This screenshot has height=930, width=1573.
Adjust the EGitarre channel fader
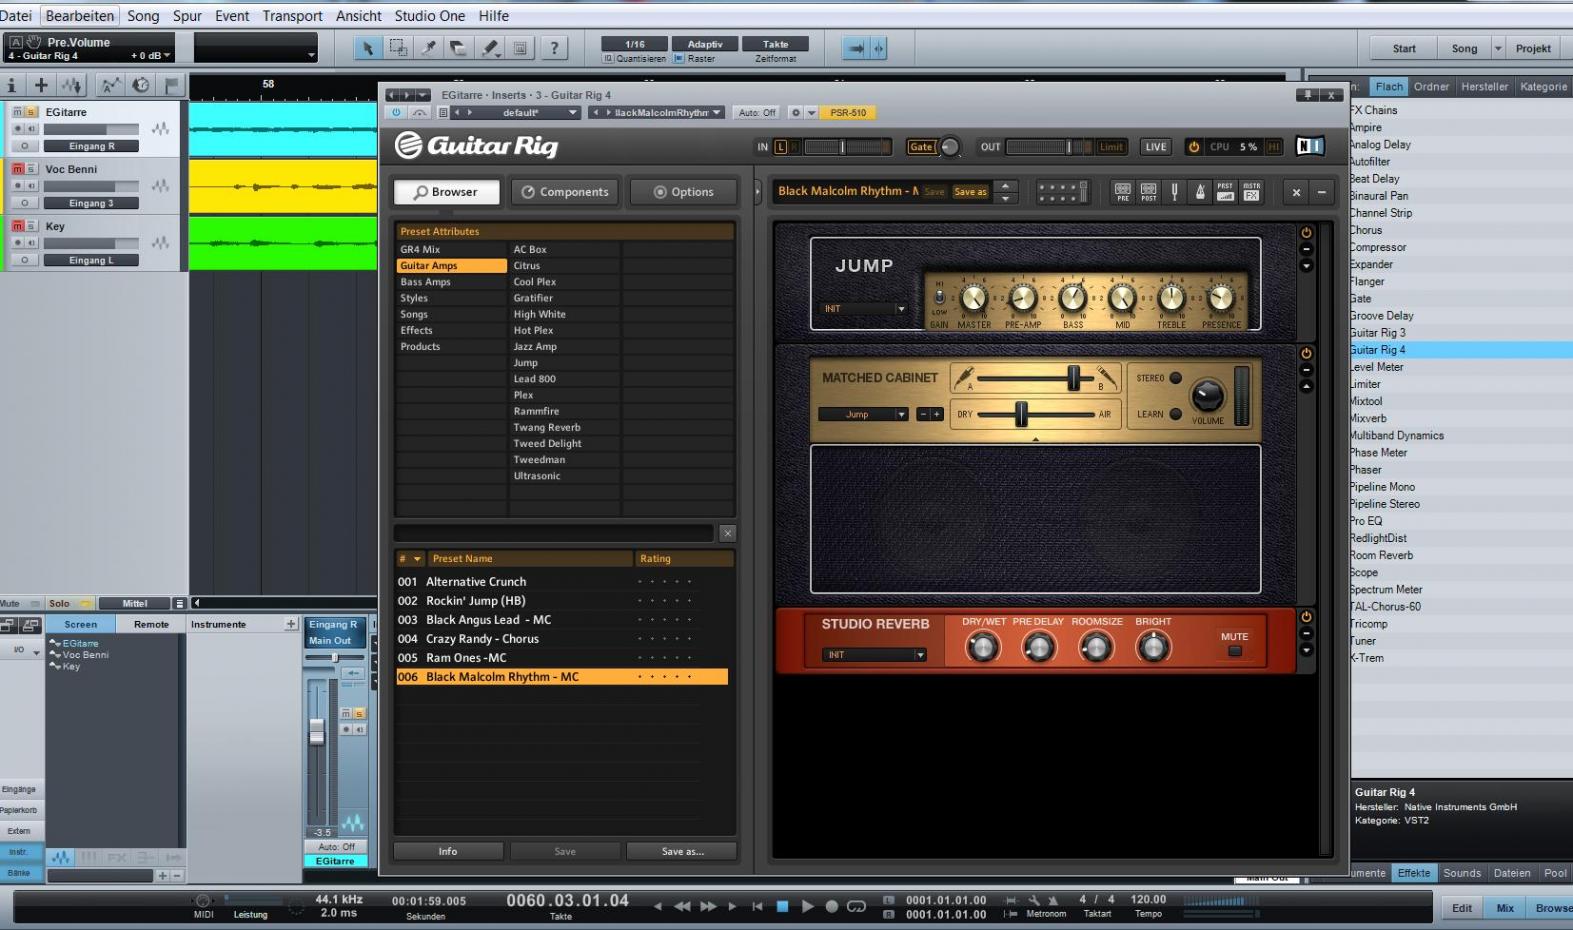[317, 732]
